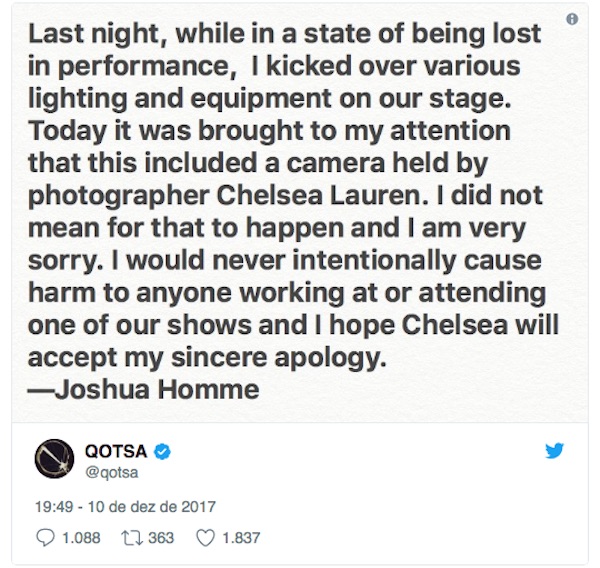Visit the @qotsa handle link
This screenshot has height=568, width=600.
111,472
